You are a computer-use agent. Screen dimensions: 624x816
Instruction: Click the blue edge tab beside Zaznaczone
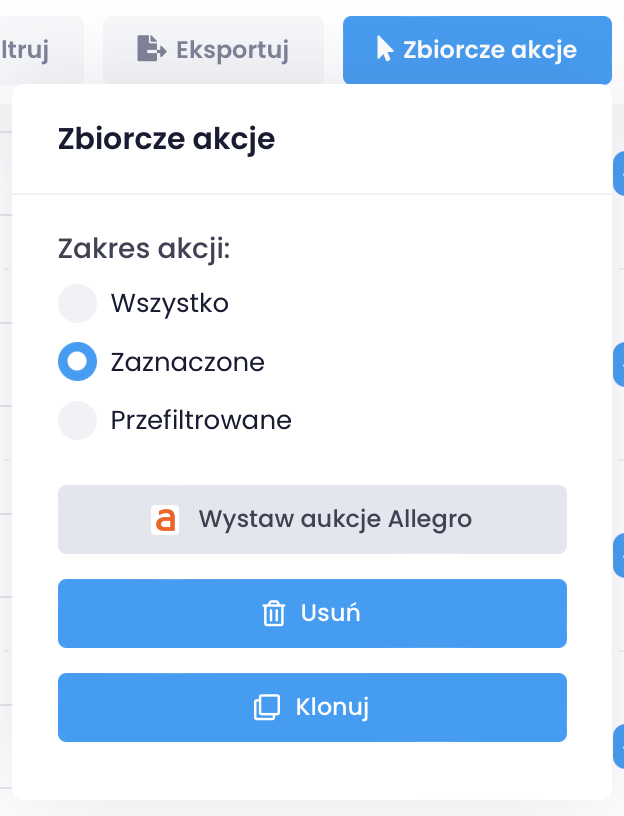click(x=618, y=362)
